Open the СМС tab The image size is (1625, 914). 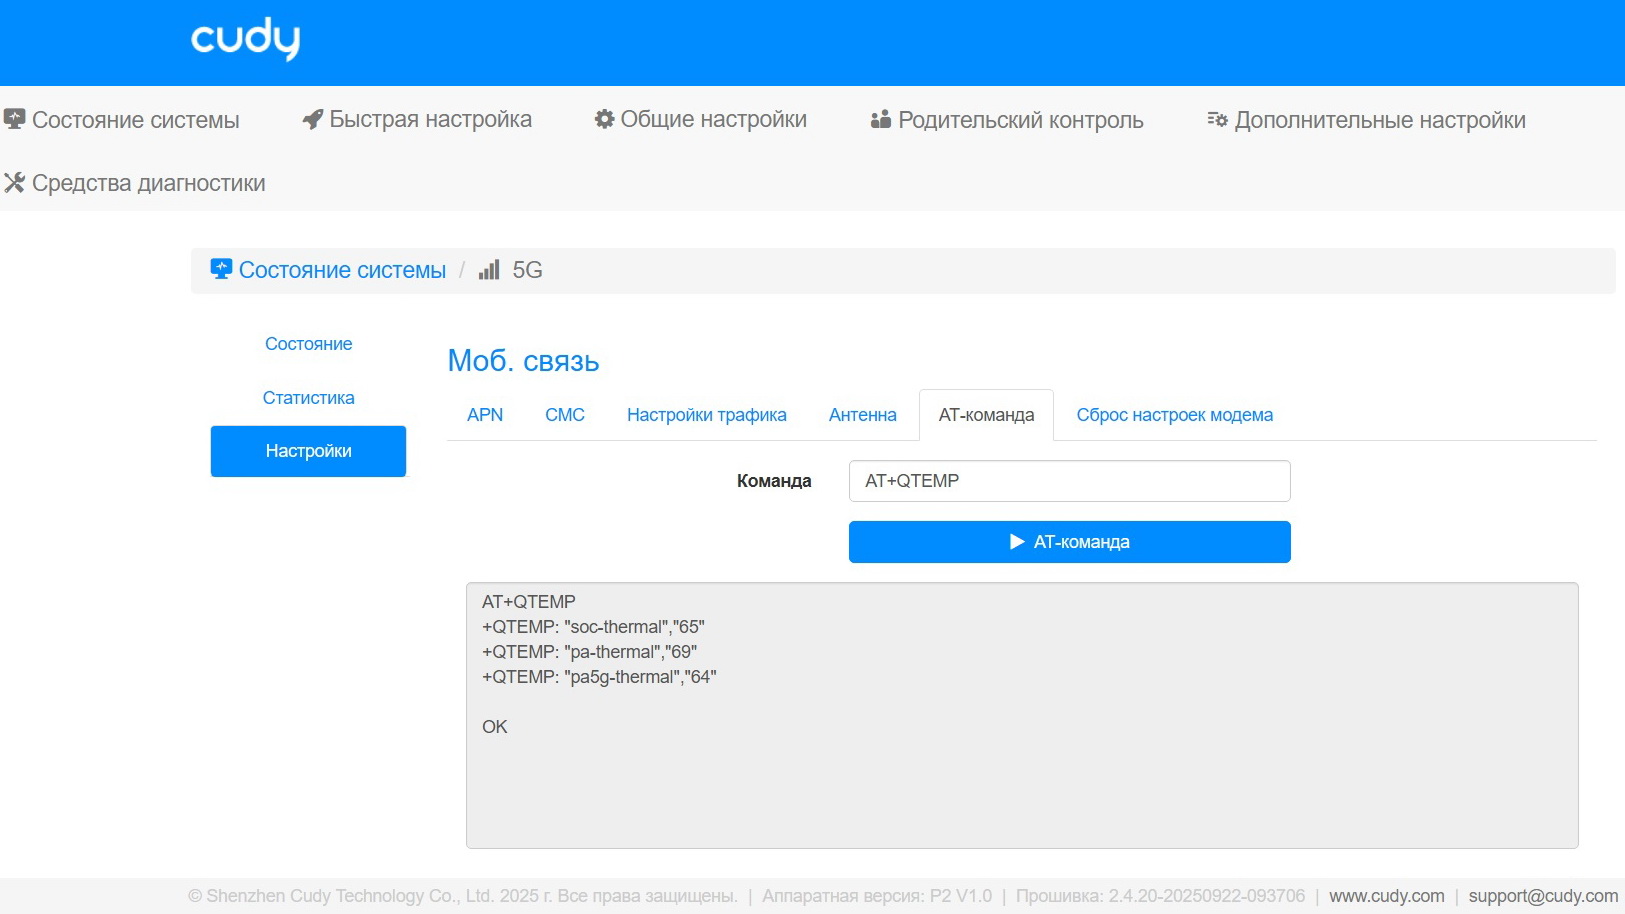click(x=565, y=415)
